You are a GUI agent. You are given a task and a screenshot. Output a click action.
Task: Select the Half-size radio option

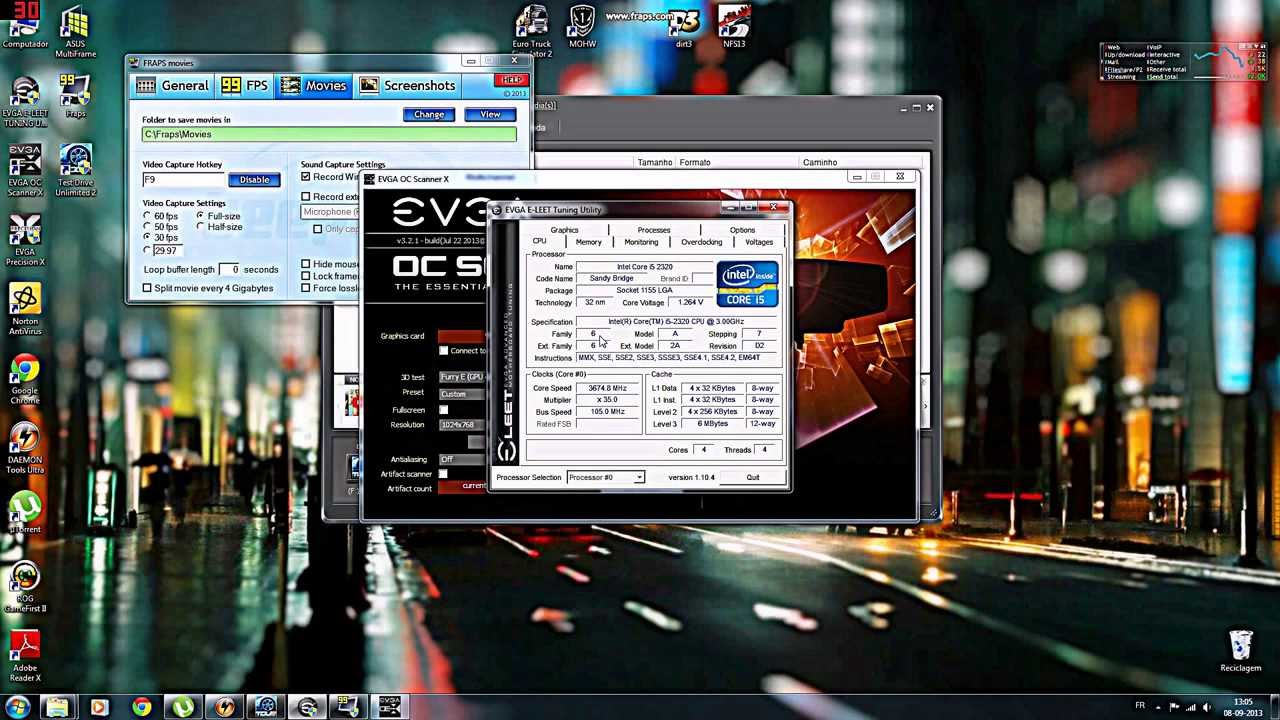(x=201, y=227)
